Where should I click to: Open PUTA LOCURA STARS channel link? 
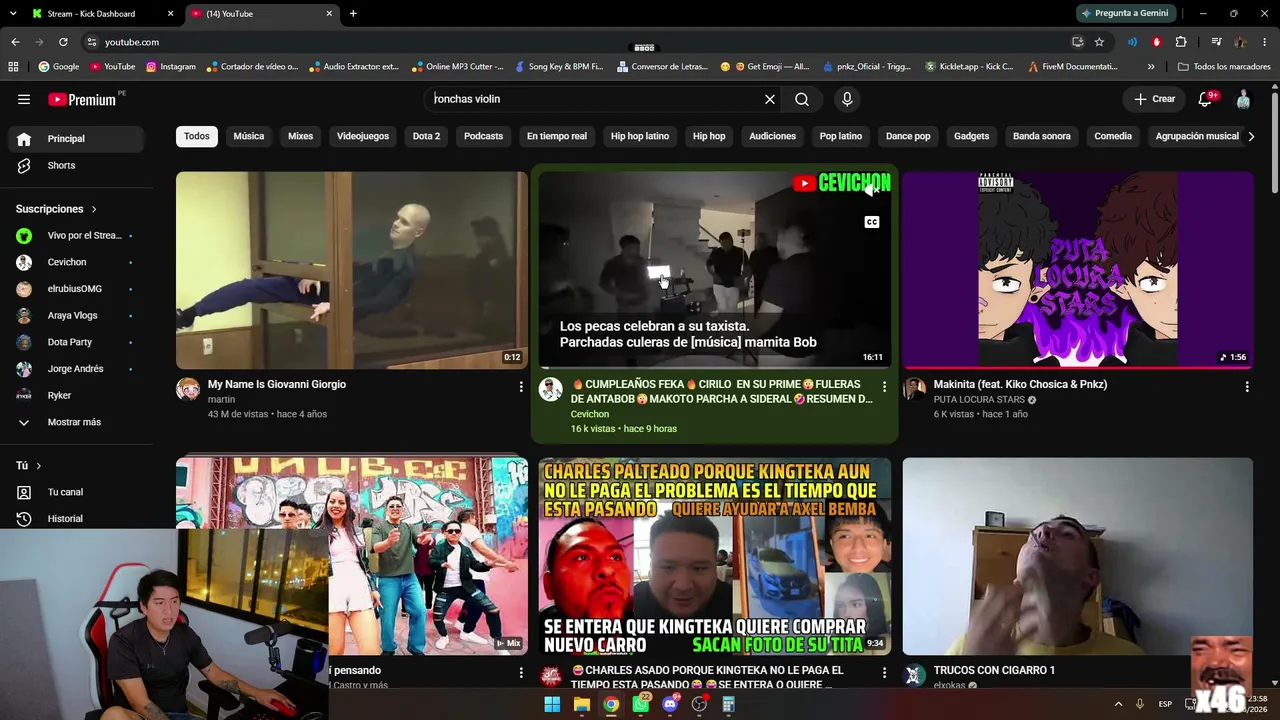(x=979, y=400)
